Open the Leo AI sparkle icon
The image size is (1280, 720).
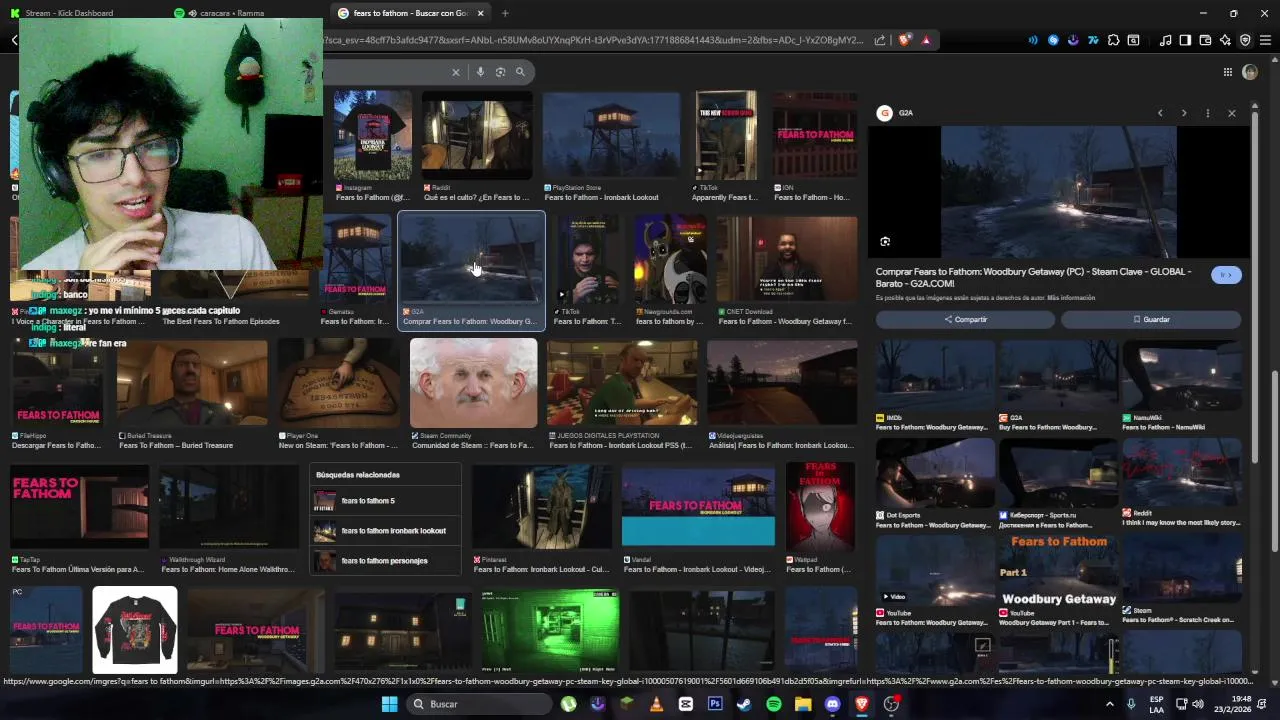pyautogui.click(x=1225, y=40)
